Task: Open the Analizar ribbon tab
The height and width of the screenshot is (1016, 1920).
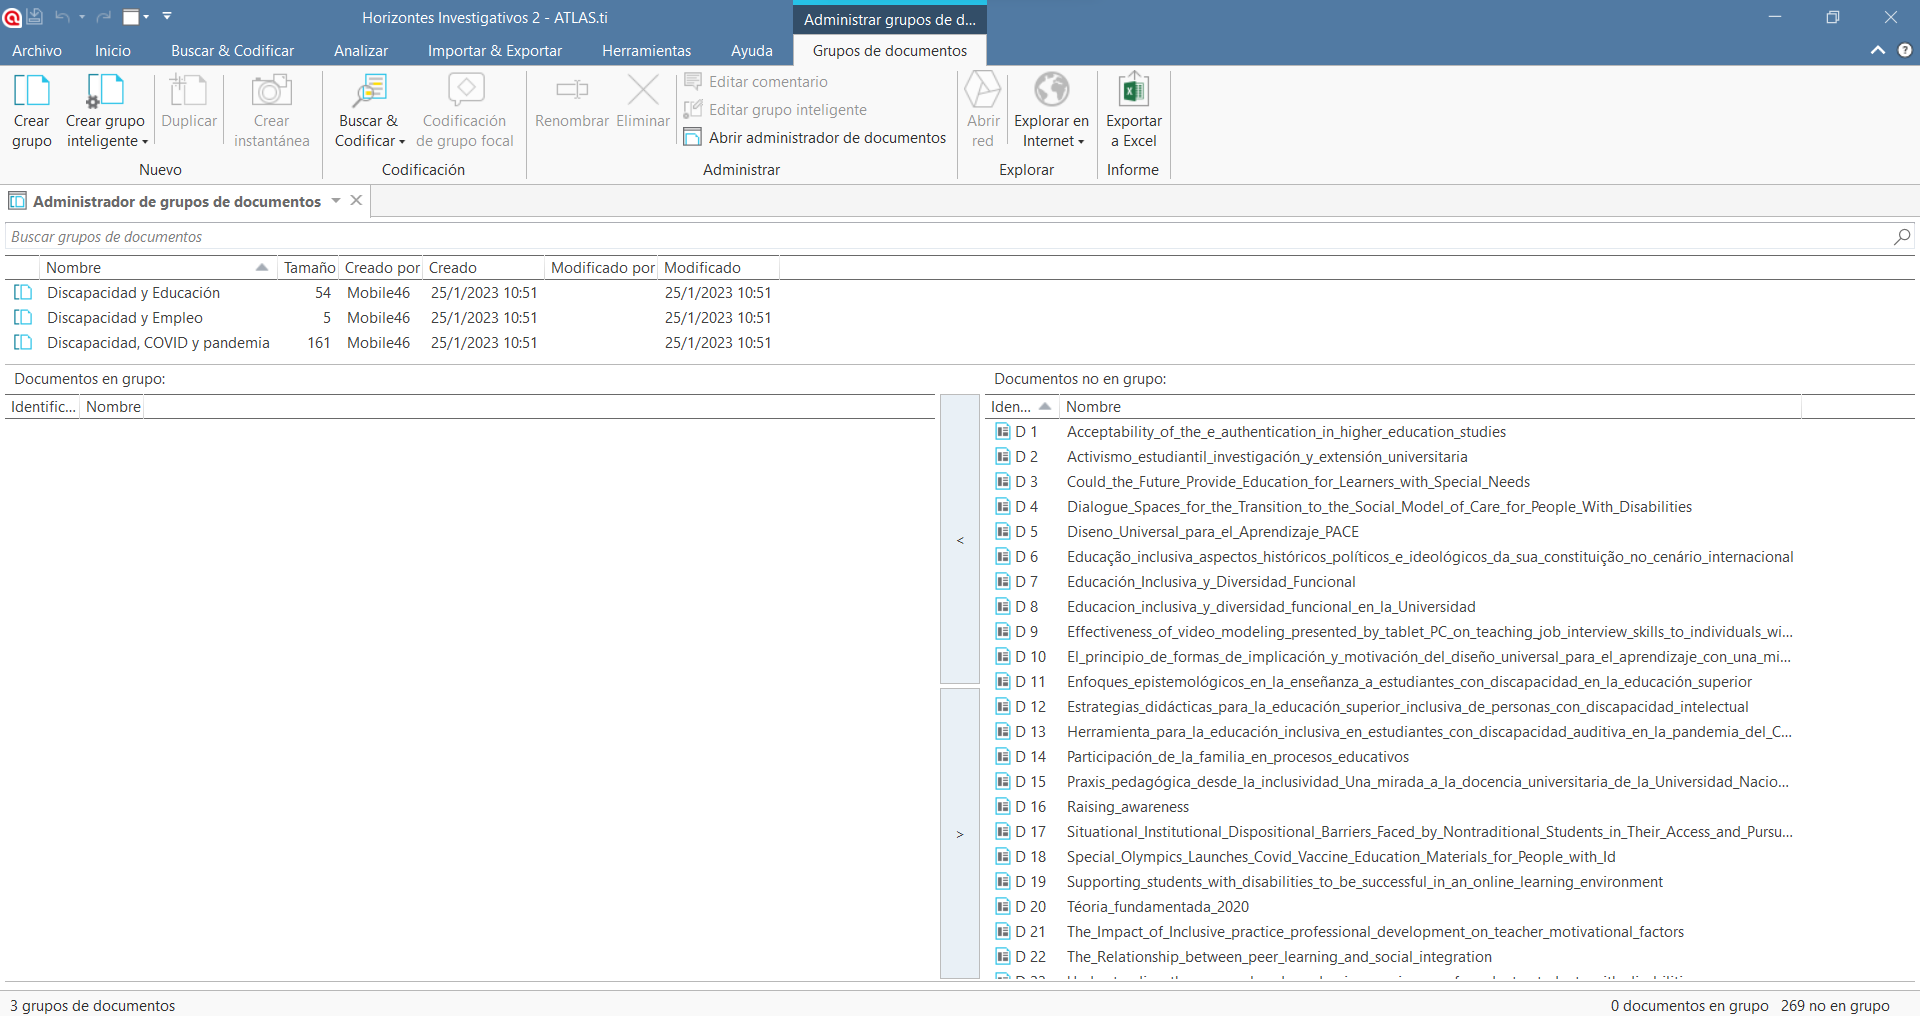Action: click(360, 51)
